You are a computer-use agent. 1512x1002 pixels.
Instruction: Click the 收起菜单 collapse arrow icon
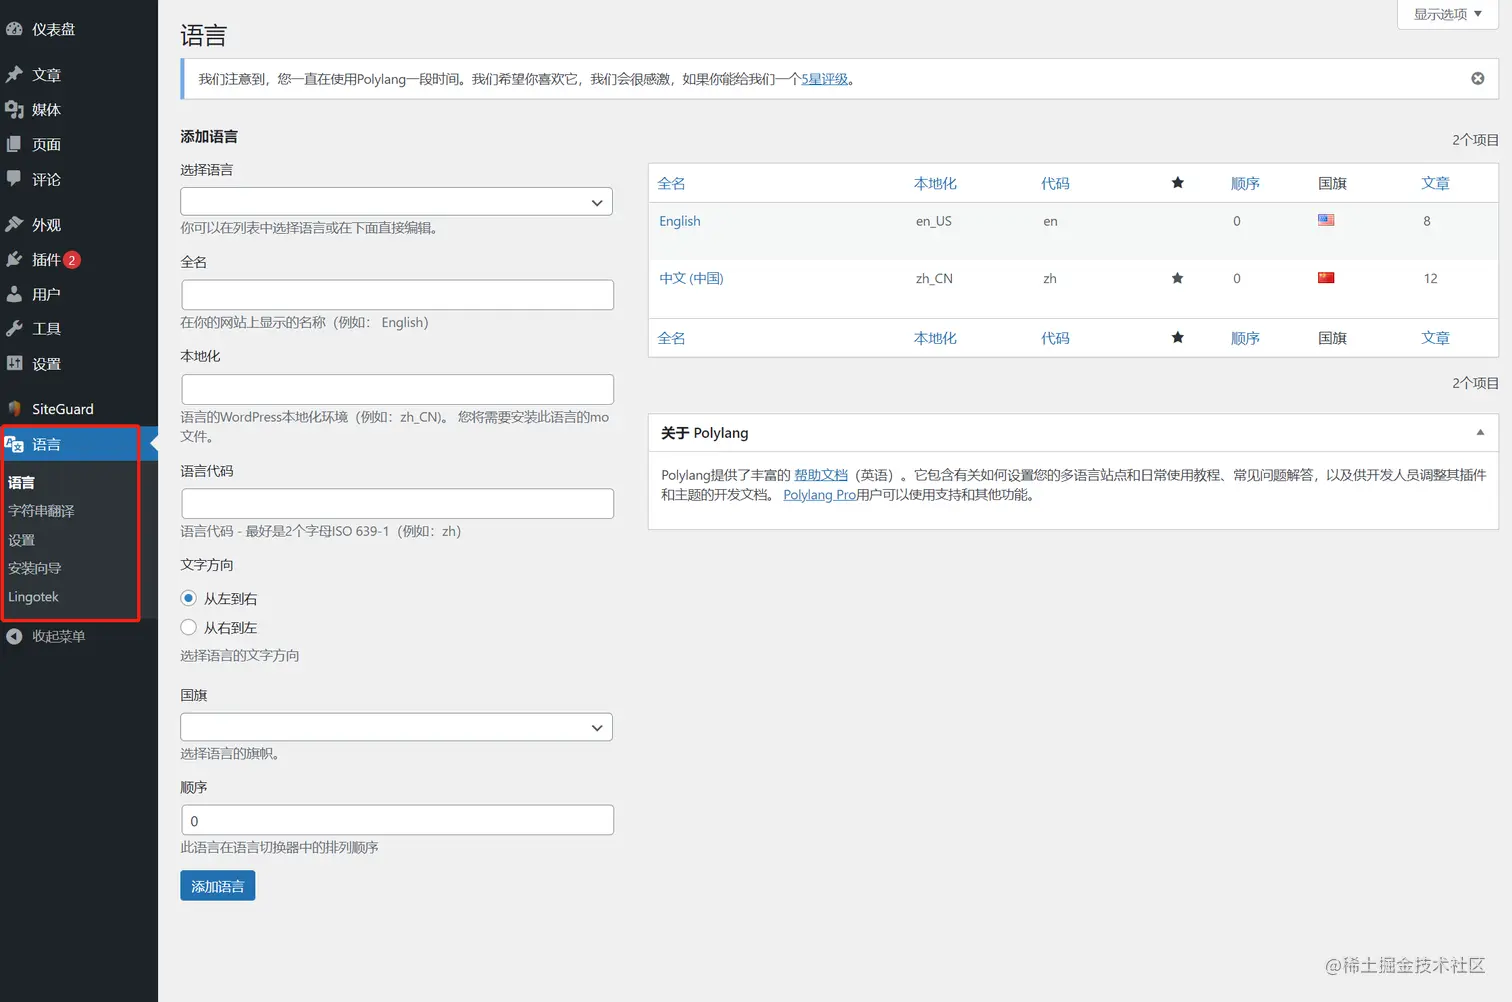pyautogui.click(x=14, y=636)
